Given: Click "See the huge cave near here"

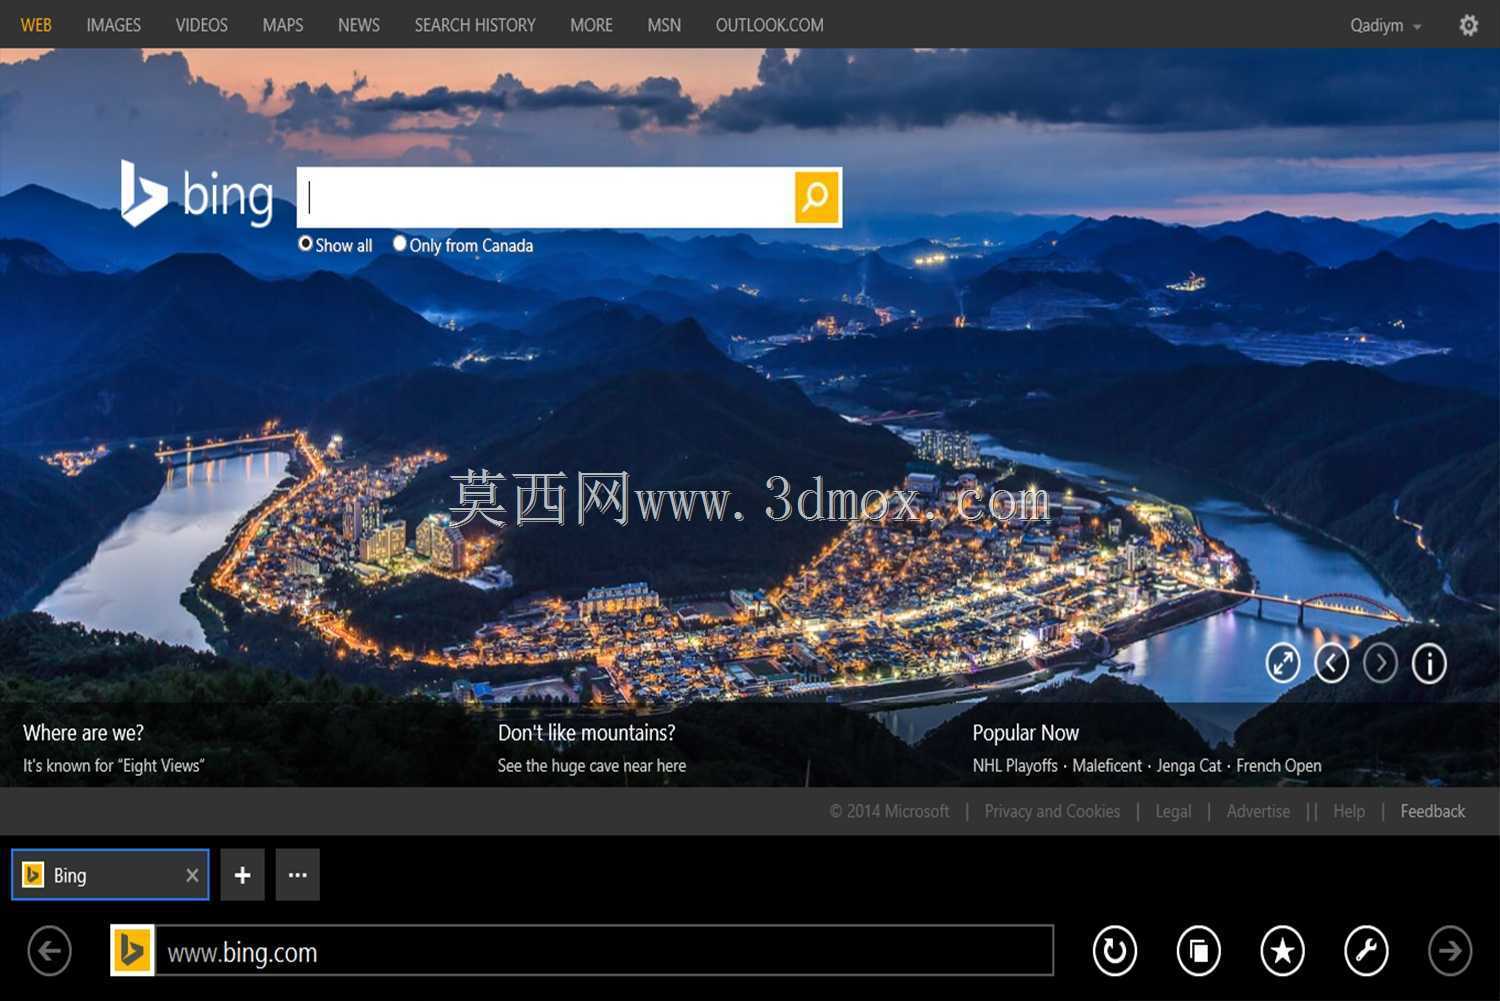Looking at the screenshot, I should (x=592, y=765).
